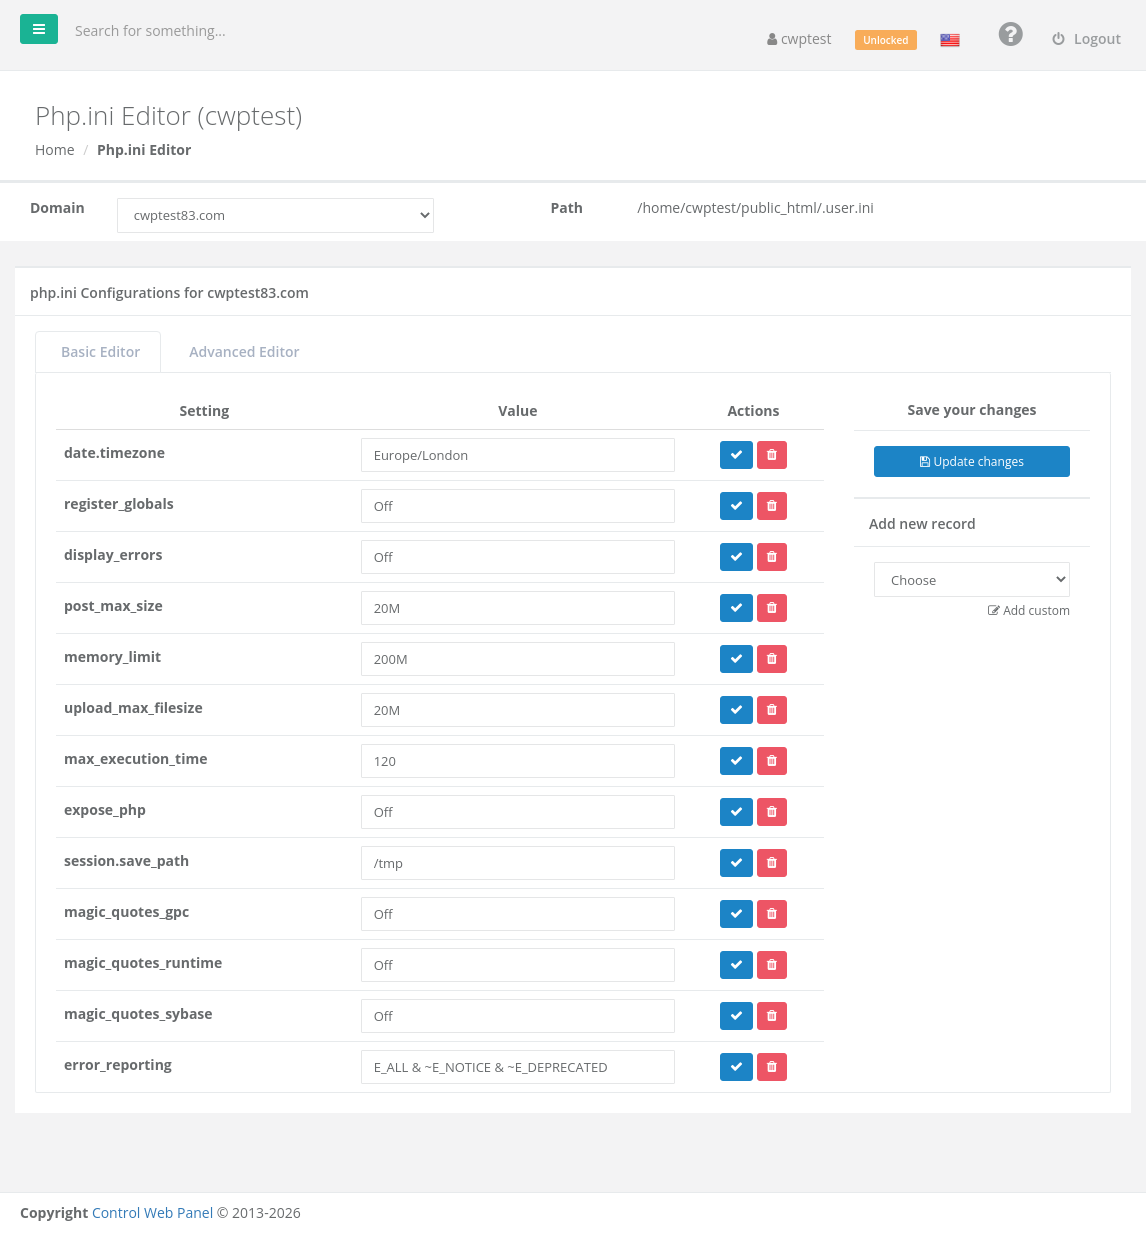This screenshot has width=1146, height=1233.
Task: Confirm memory_limit with check button
Action: [x=736, y=659]
